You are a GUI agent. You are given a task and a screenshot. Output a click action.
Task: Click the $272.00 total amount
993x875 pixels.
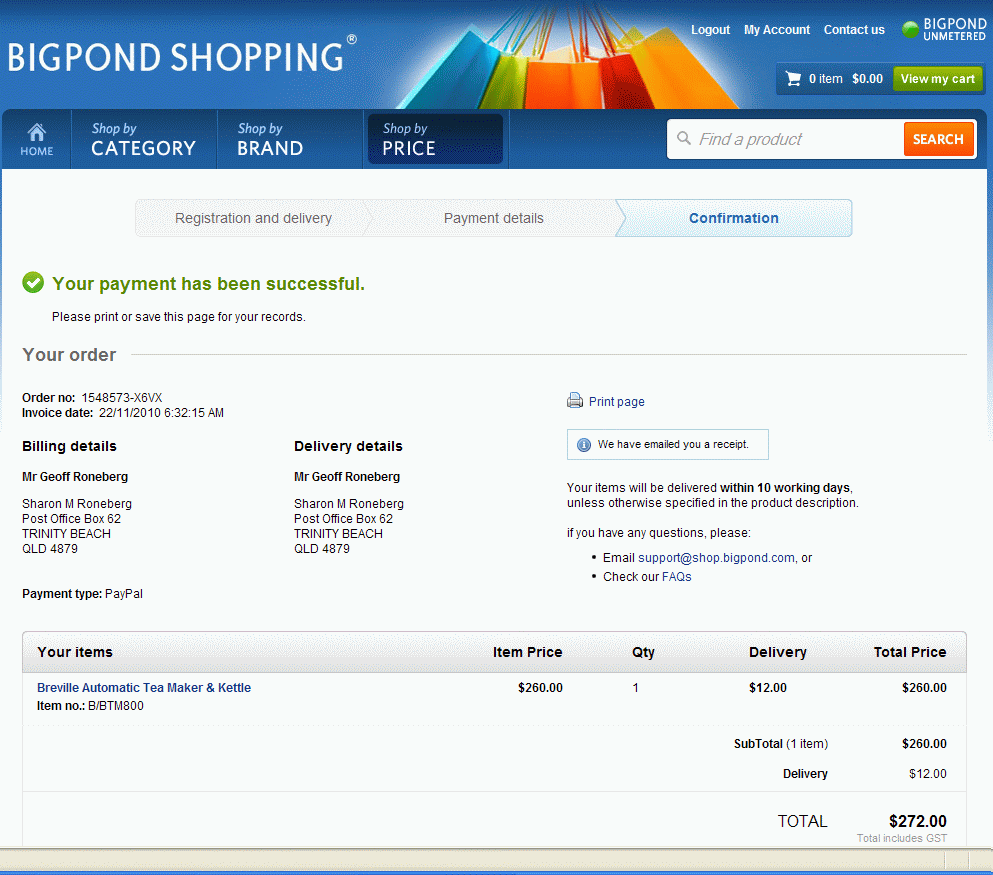[x=917, y=821]
